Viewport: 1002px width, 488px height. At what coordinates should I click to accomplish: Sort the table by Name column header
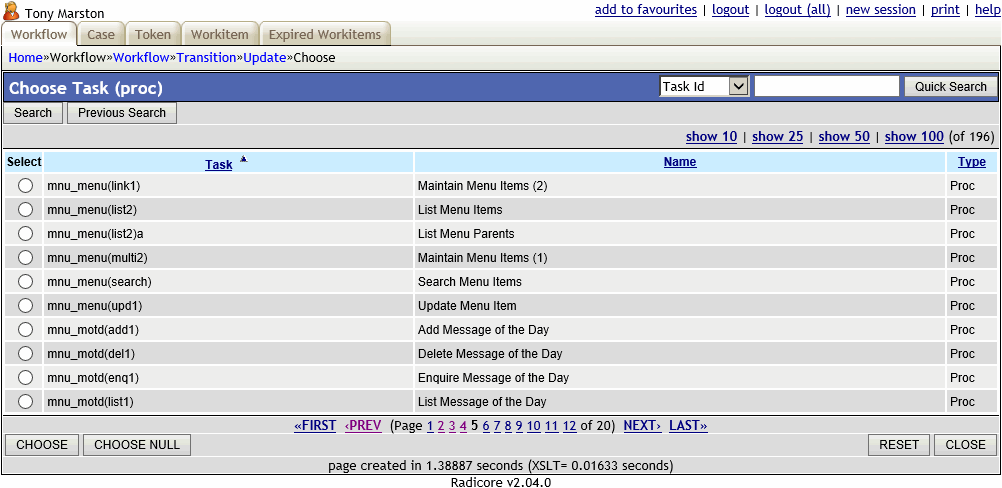point(680,162)
